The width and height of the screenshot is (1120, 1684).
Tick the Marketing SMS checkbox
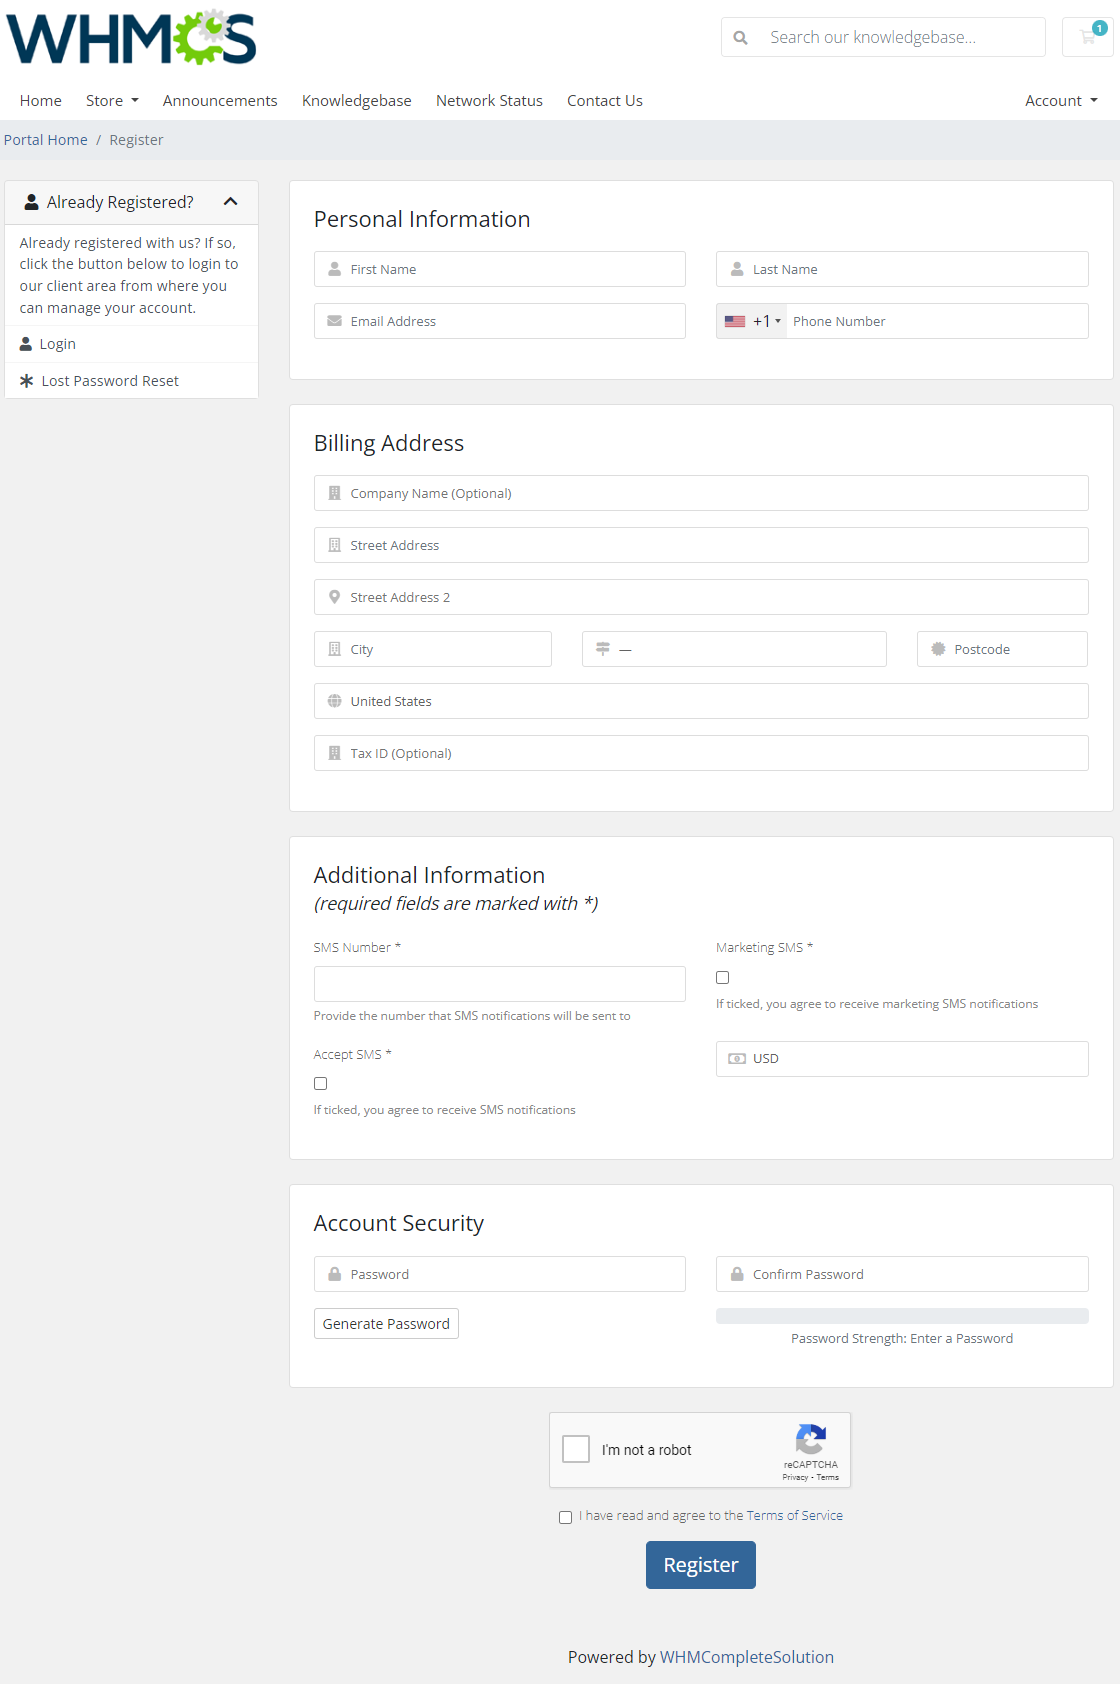(723, 977)
